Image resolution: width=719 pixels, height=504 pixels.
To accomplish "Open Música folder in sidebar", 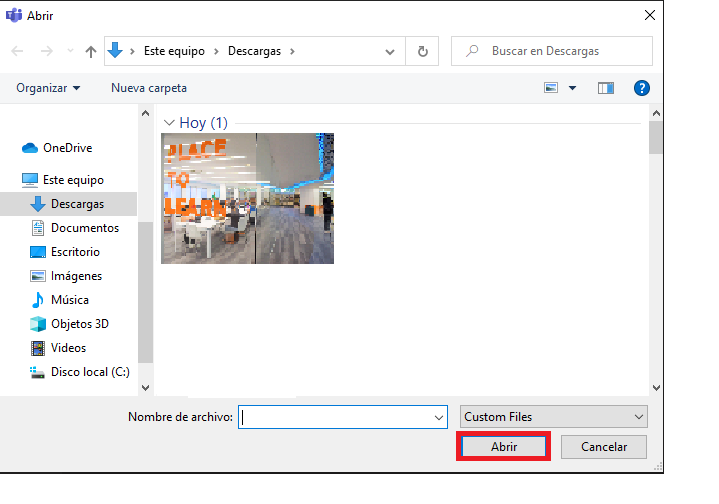I will point(69,300).
